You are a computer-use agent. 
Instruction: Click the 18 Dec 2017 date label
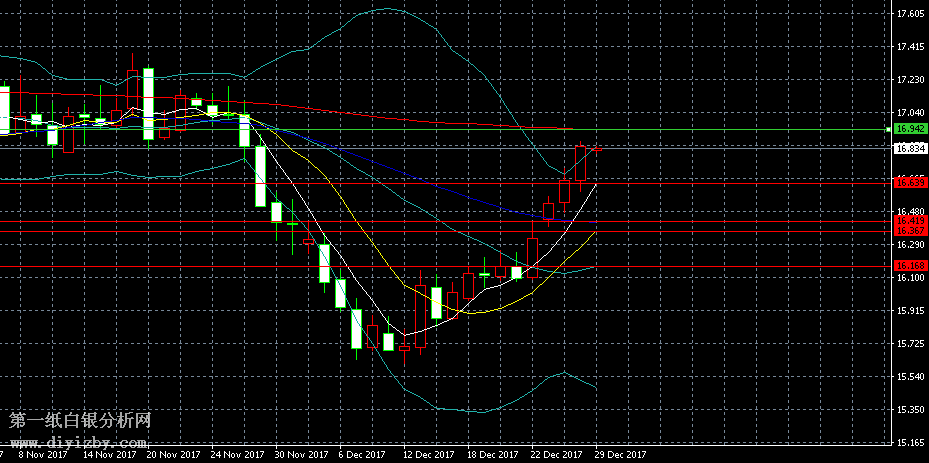click(x=492, y=454)
